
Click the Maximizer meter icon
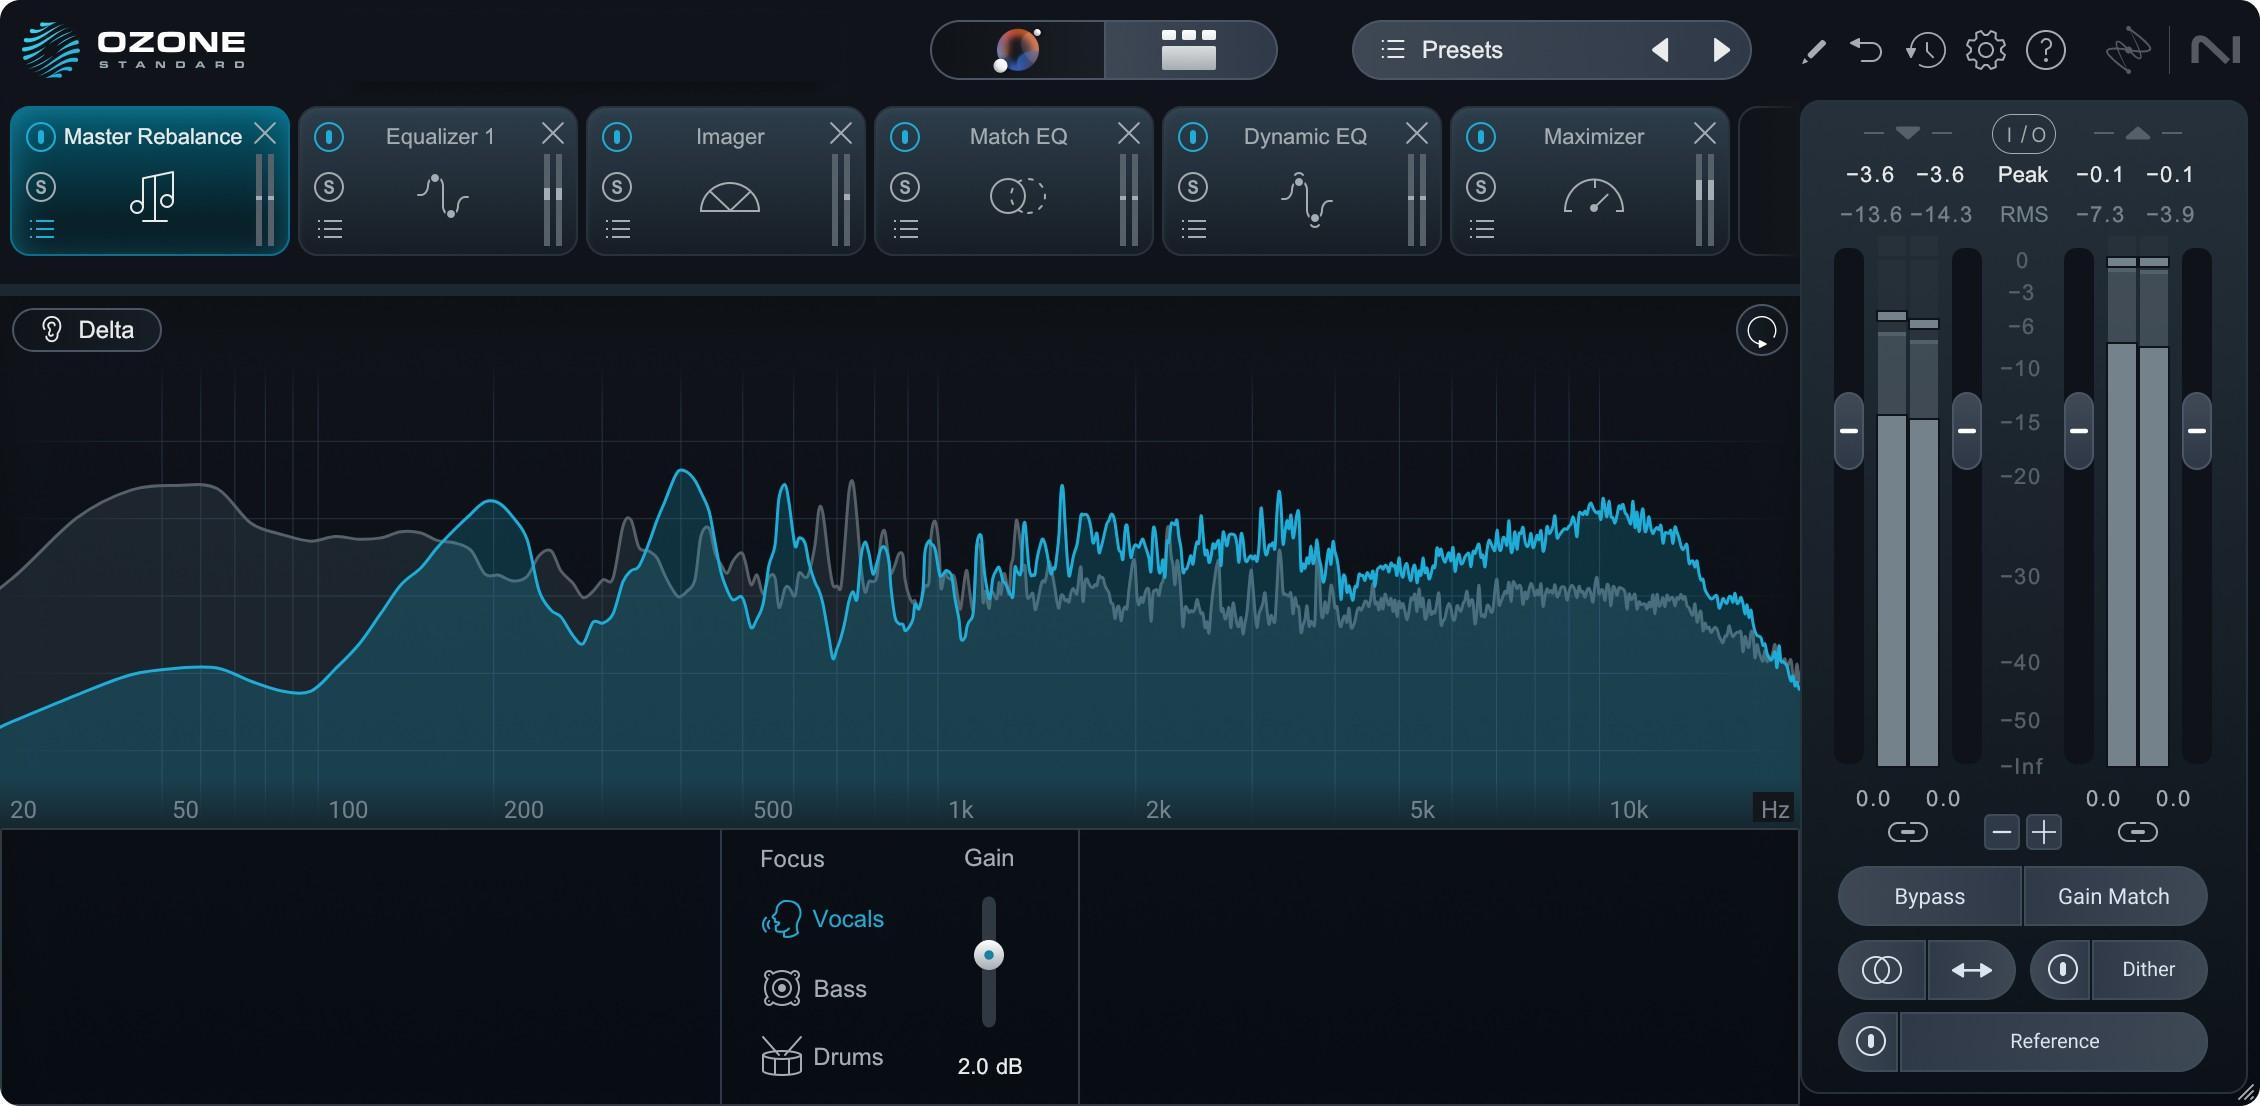1592,197
